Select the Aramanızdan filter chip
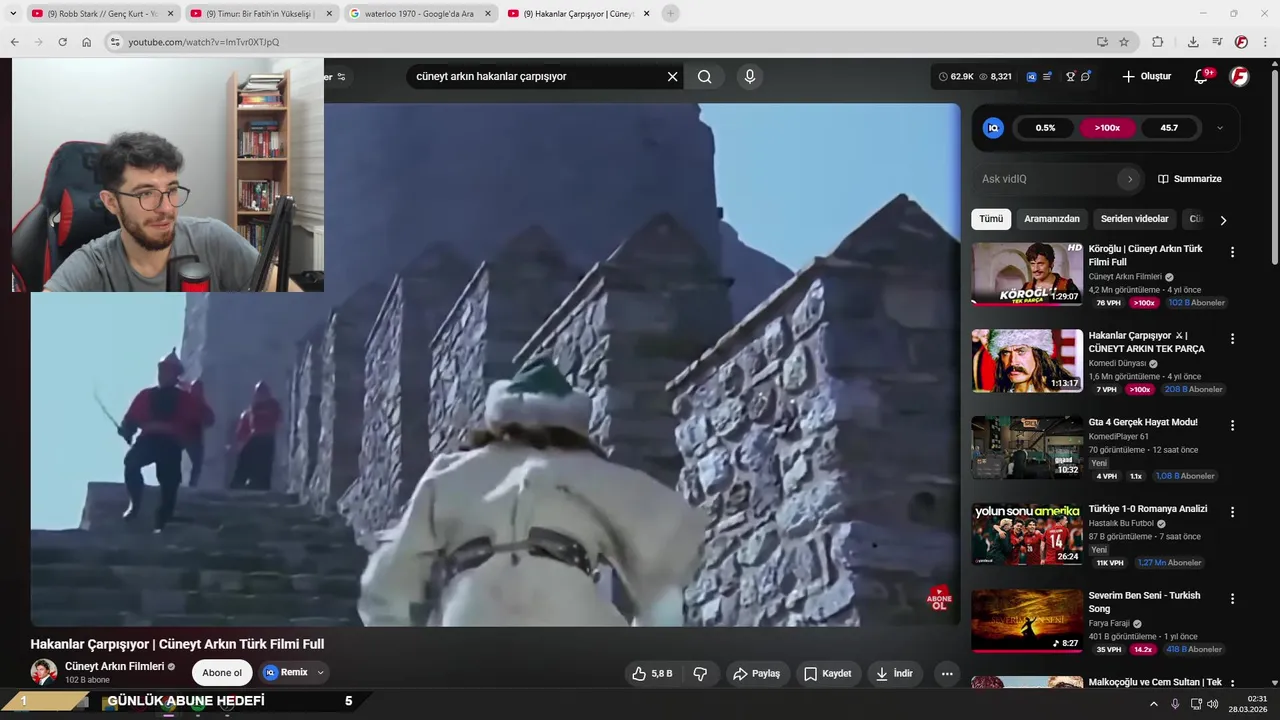Screen dimensions: 1280x720 click(1052, 219)
